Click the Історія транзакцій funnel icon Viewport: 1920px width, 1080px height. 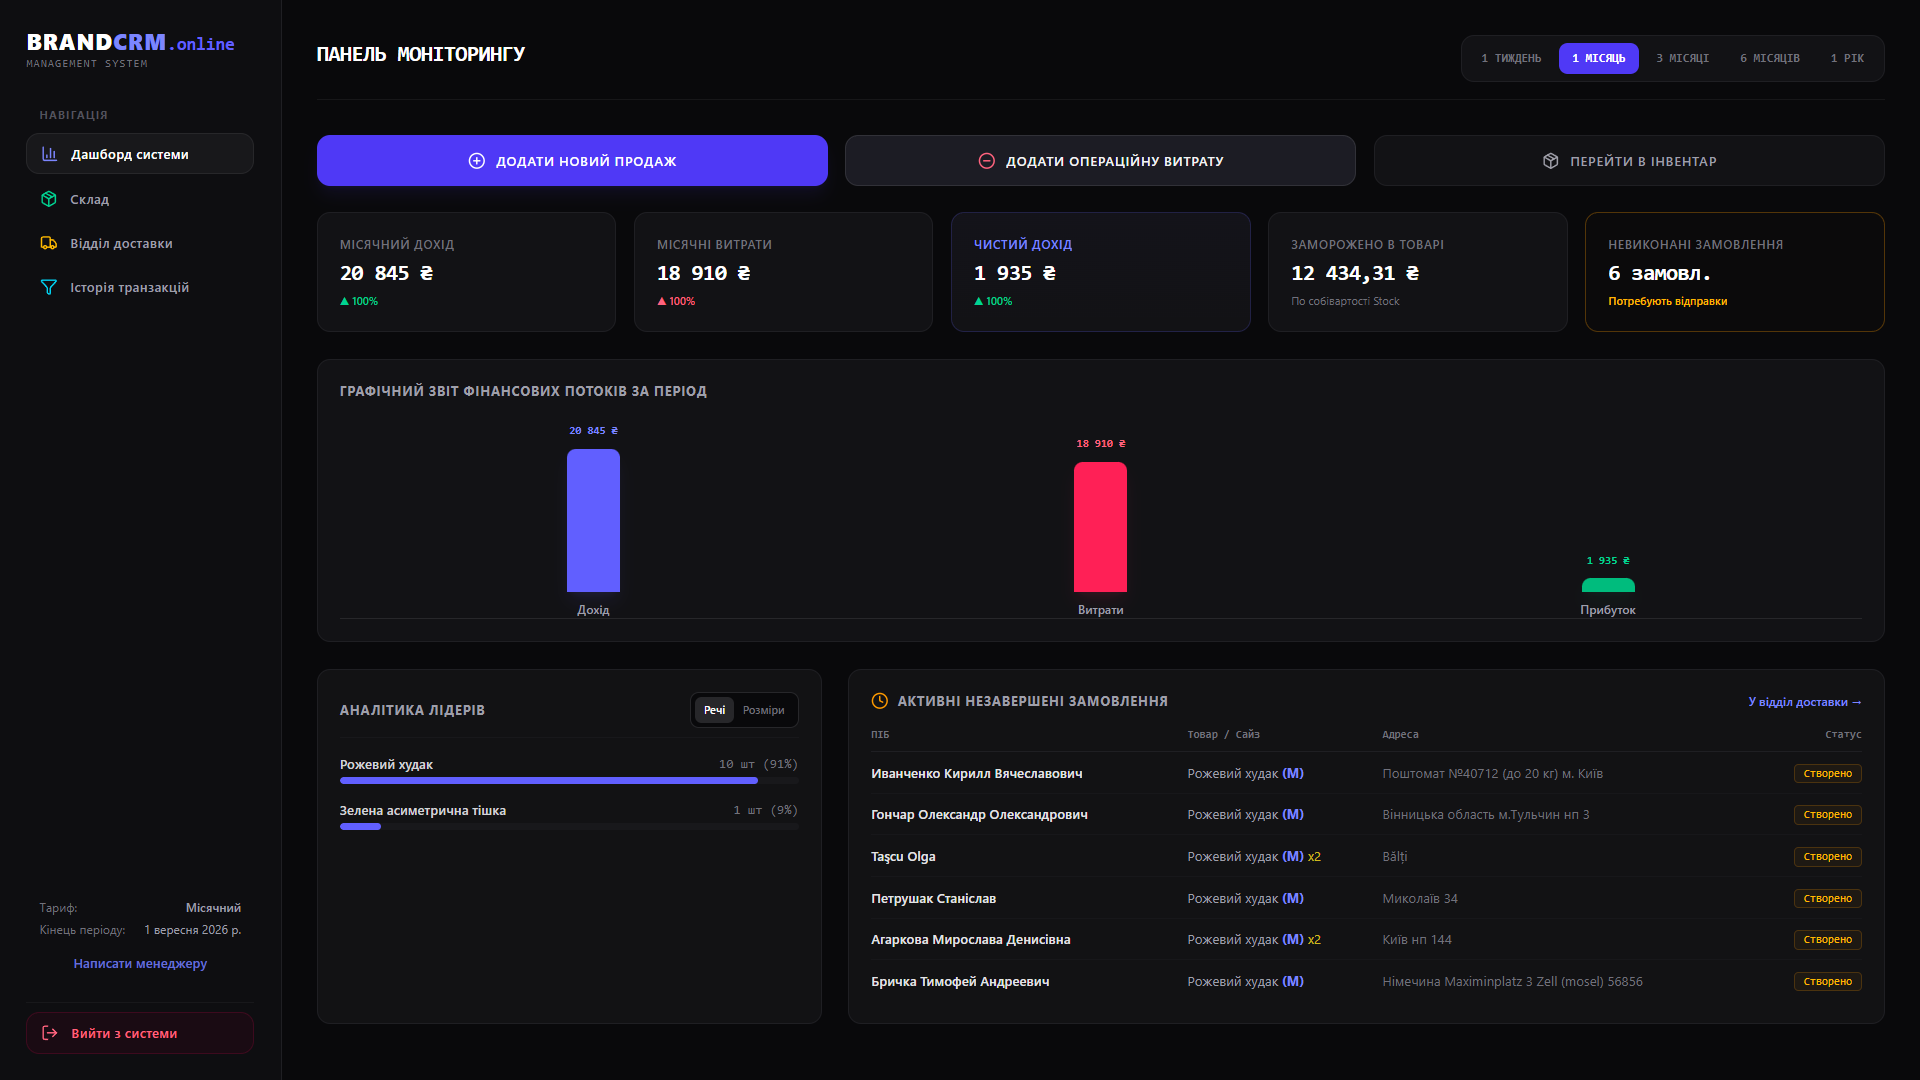pos(49,287)
